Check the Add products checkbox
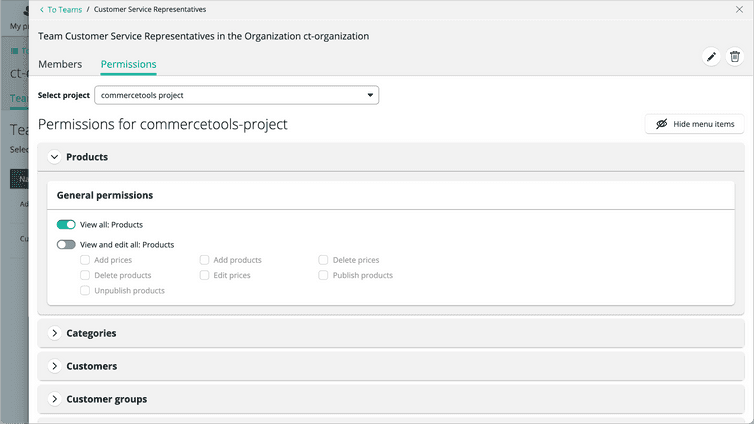The height and width of the screenshot is (424, 754). [x=204, y=260]
